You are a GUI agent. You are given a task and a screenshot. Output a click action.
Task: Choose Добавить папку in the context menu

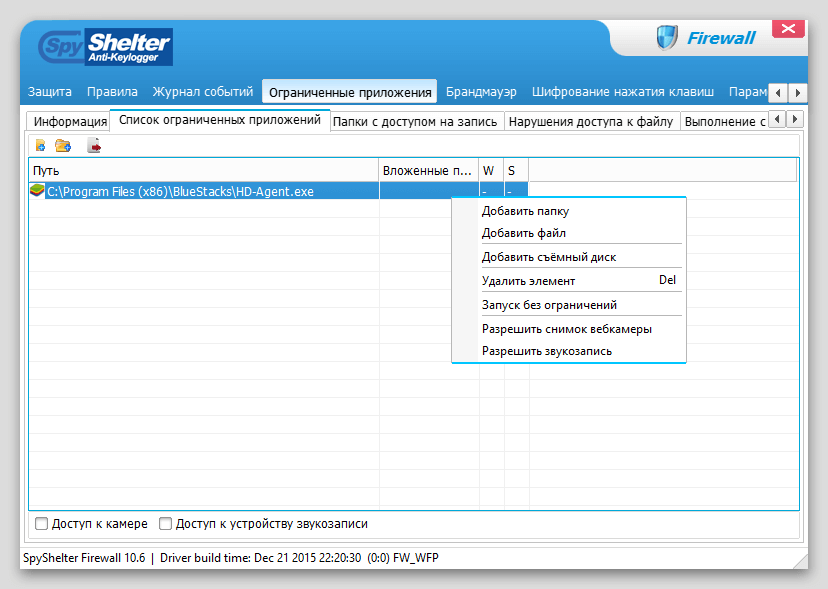569,211
